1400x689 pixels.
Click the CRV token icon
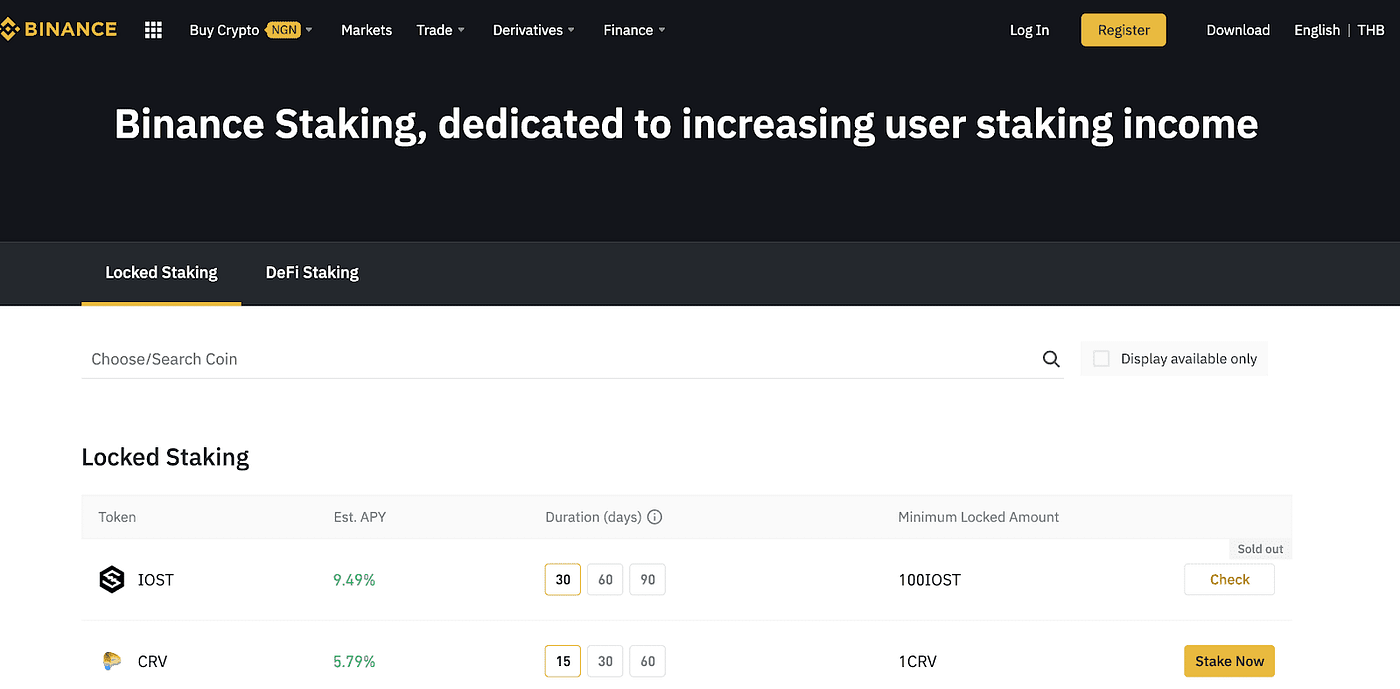tap(112, 661)
